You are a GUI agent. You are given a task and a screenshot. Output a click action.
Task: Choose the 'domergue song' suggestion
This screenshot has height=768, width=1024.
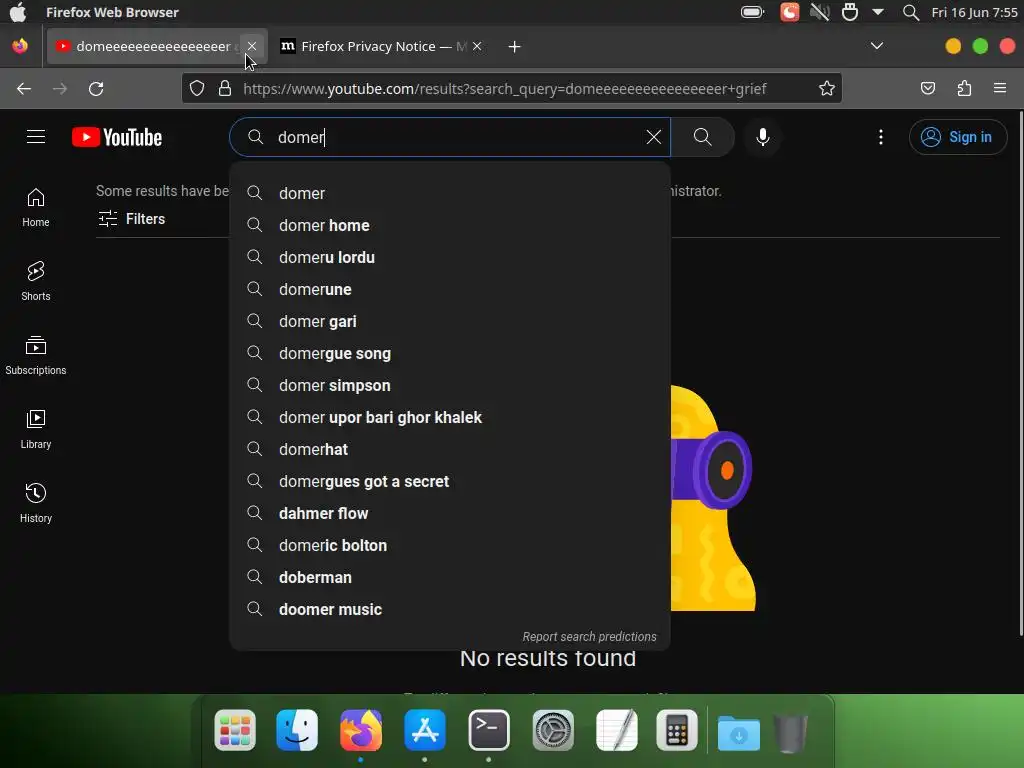450,353
